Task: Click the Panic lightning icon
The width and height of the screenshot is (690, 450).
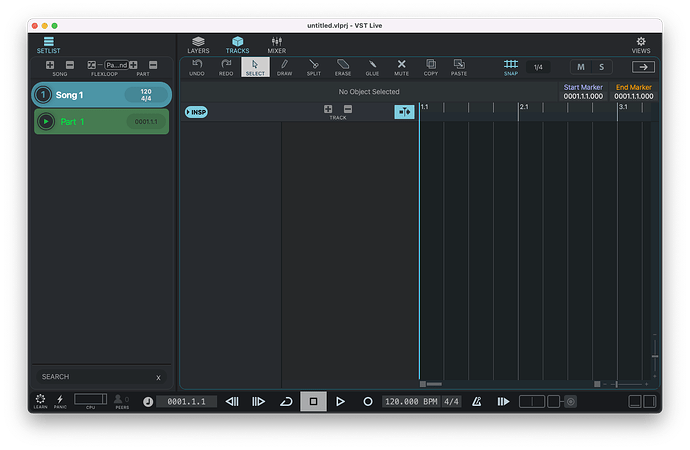Action: (x=60, y=400)
